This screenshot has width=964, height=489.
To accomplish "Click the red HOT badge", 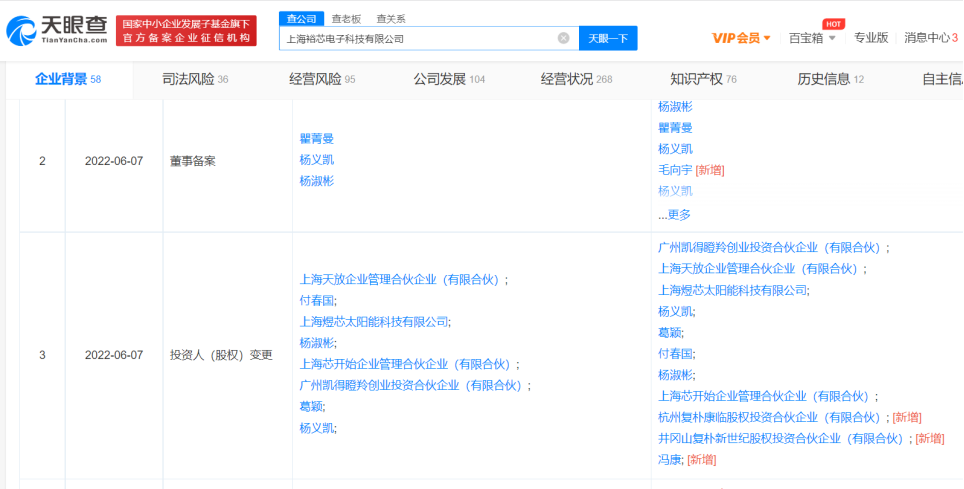I will pos(834,24).
